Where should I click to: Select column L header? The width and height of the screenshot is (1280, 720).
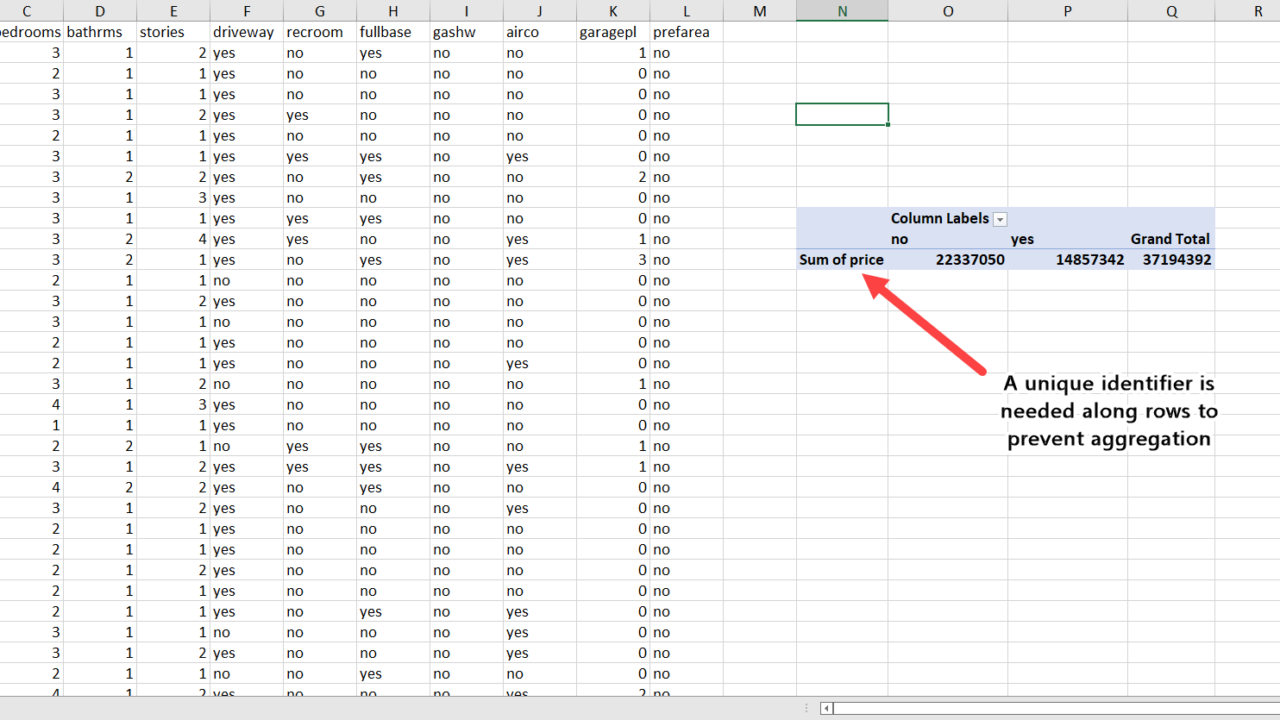(686, 11)
